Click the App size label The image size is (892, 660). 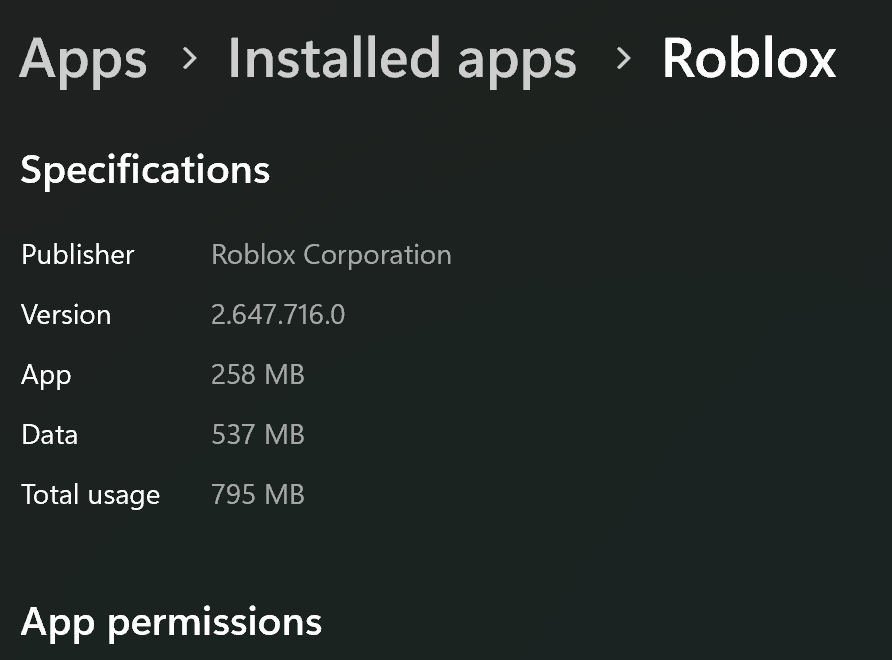click(46, 375)
